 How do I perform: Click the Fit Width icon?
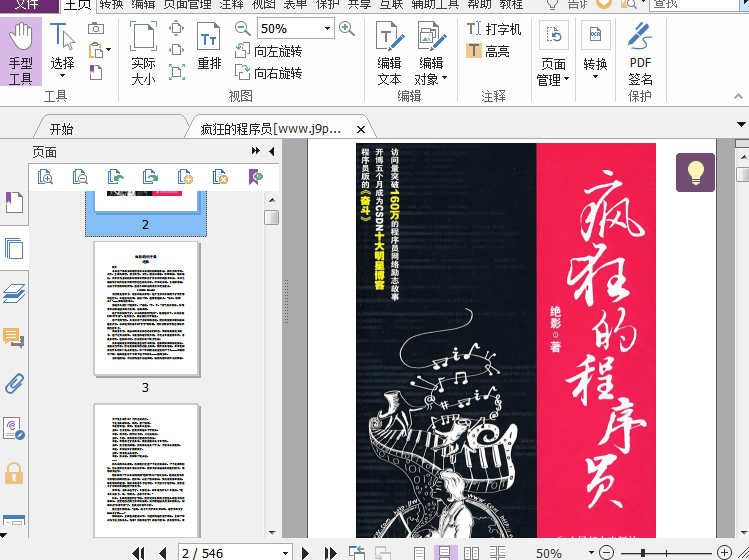176,50
